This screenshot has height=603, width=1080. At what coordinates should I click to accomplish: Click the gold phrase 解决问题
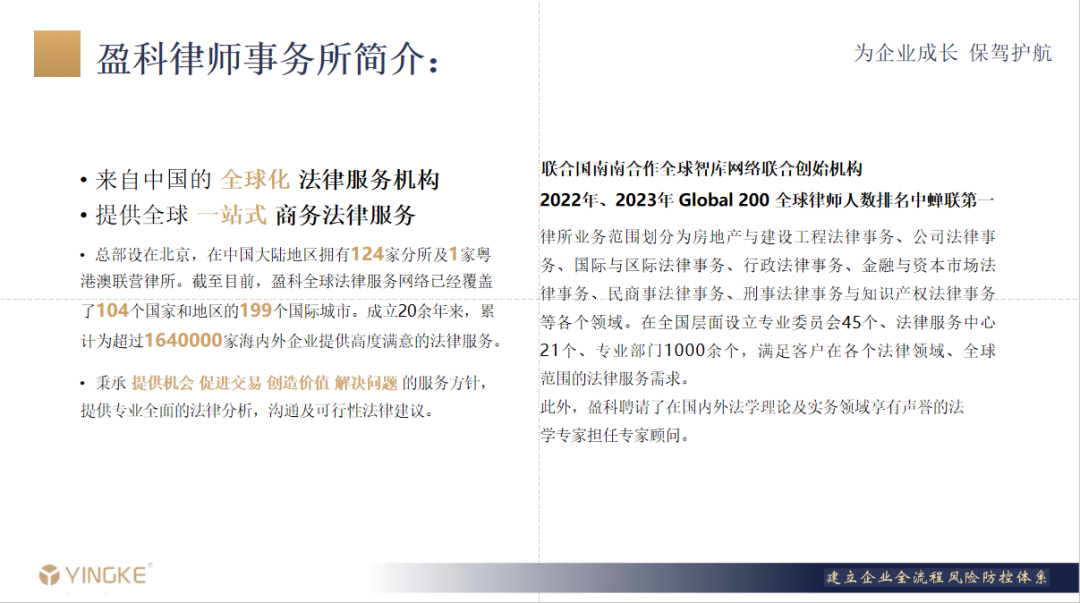point(366,383)
